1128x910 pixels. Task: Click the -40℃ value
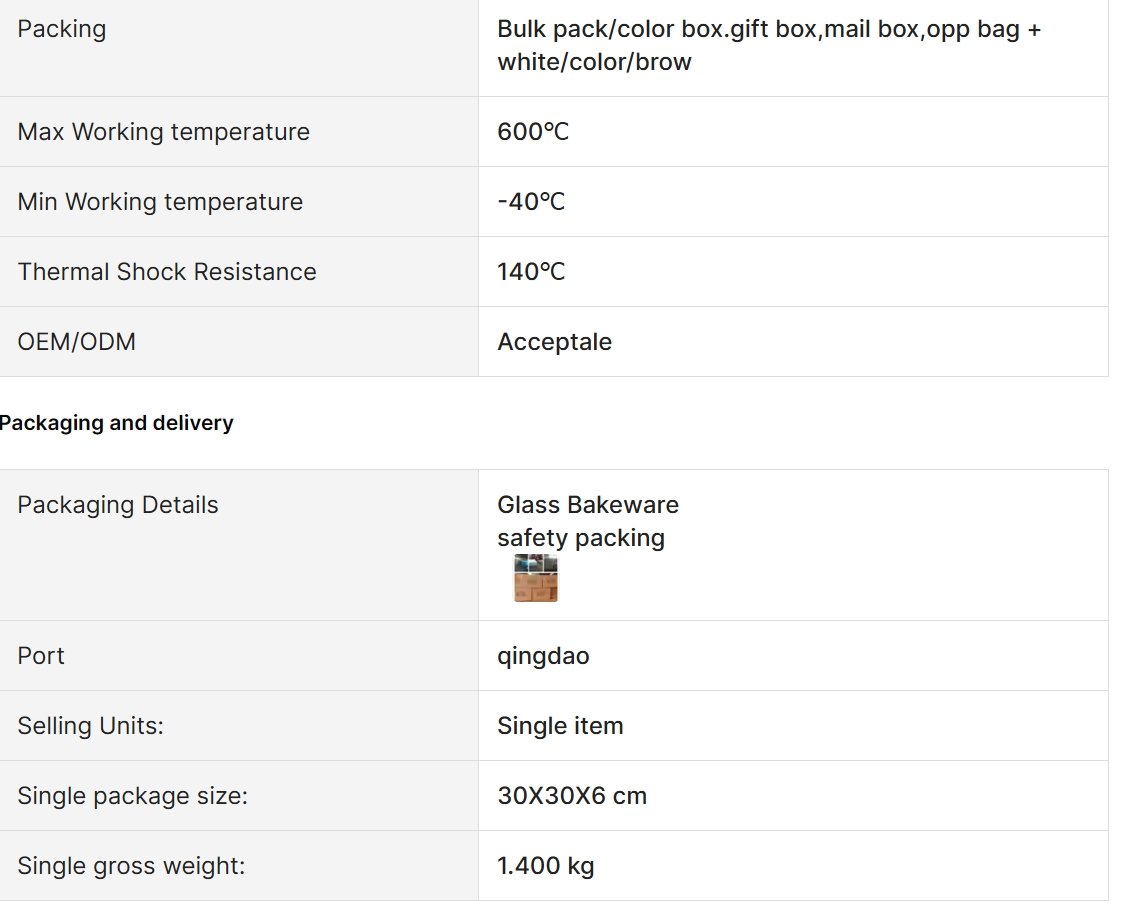(x=531, y=201)
